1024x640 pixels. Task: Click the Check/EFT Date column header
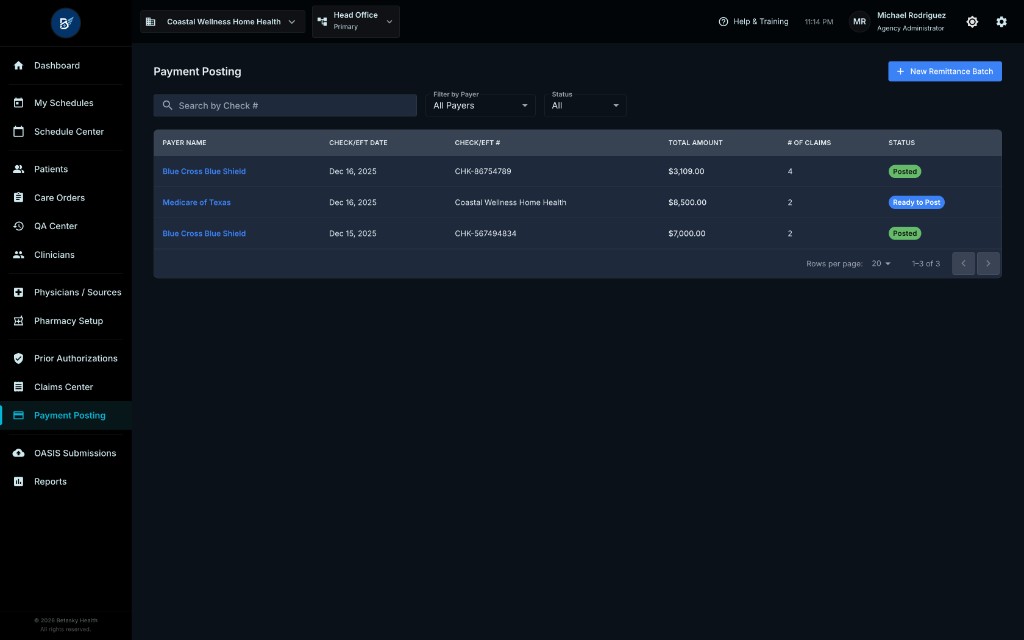(x=358, y=142)
